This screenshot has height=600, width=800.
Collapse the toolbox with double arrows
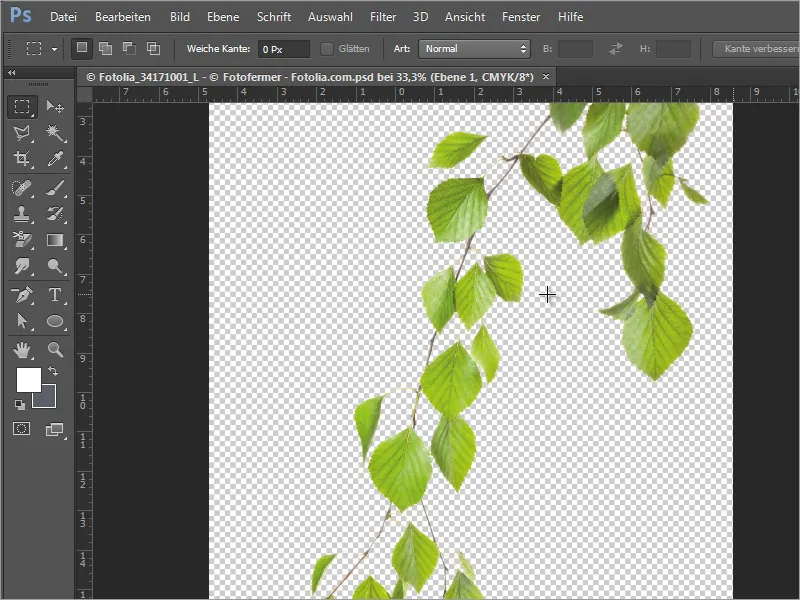coord(12,72)
